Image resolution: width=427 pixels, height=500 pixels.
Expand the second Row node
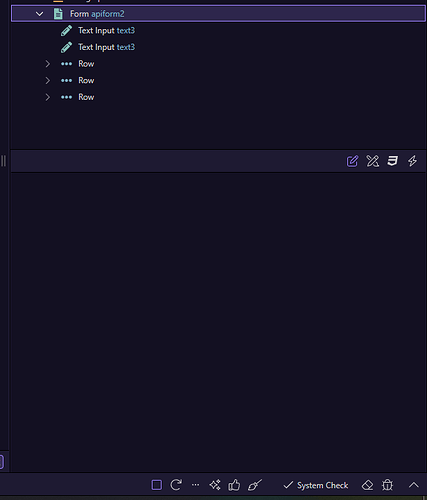[x=48, y=80]
